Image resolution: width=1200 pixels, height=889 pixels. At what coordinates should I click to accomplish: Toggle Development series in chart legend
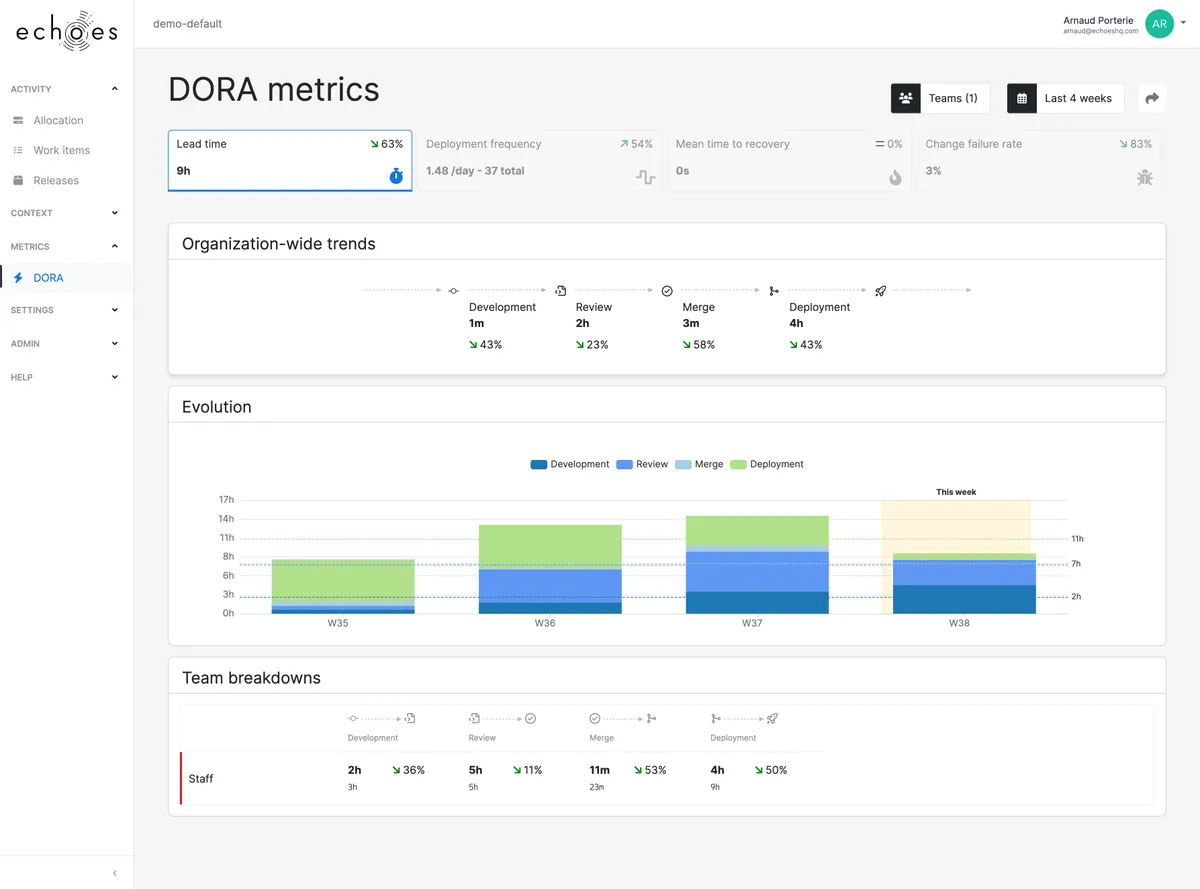click(570, 464)
